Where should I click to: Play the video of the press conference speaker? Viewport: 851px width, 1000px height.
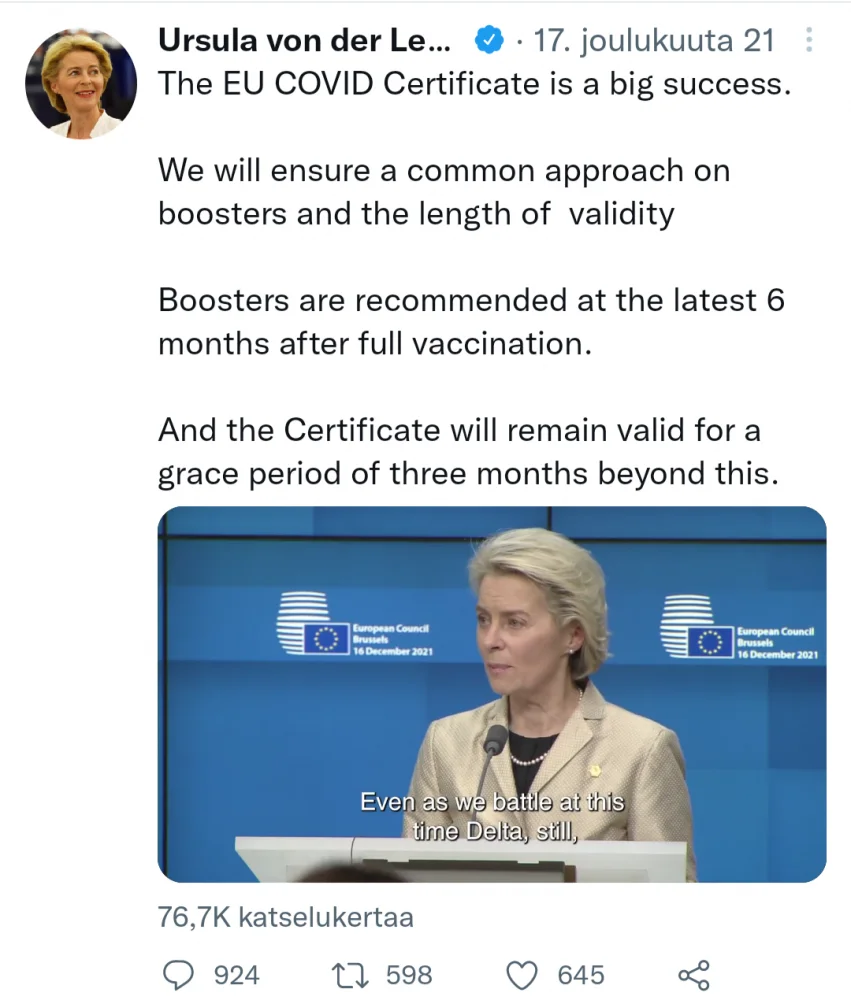(x=492, y=694)
